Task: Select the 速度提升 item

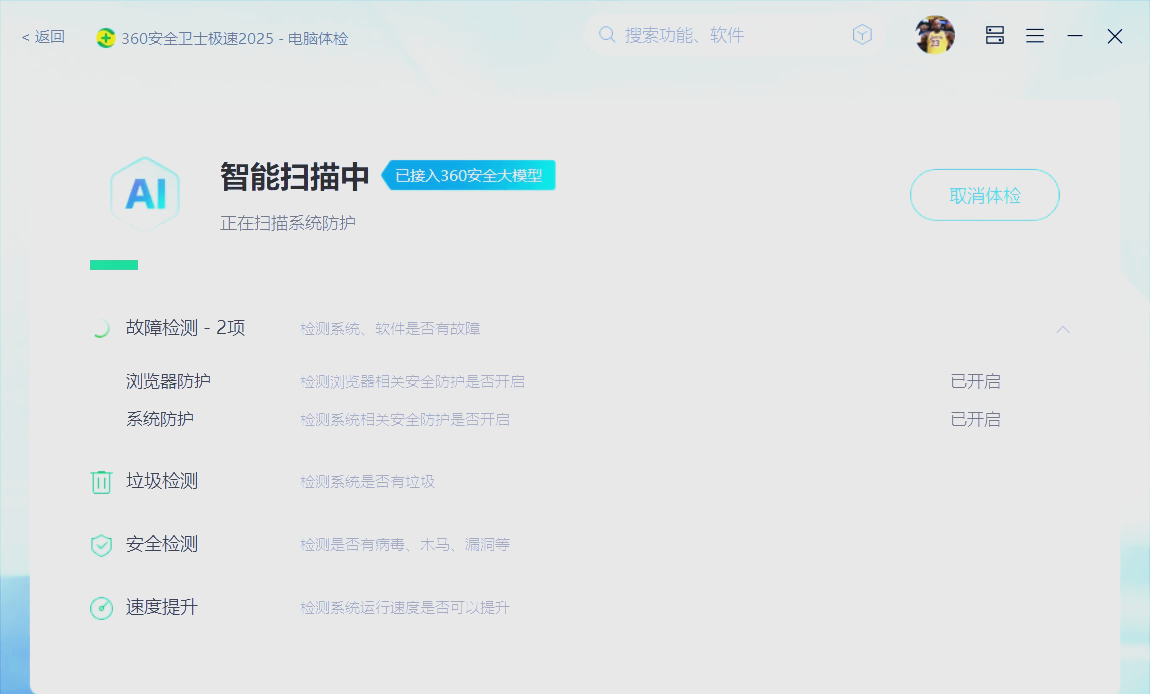Action: [162, 607]
